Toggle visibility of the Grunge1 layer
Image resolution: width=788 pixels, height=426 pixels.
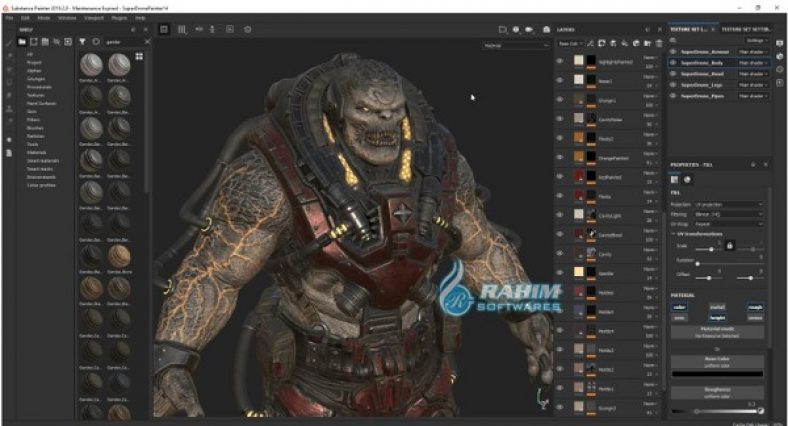(560, 100)
